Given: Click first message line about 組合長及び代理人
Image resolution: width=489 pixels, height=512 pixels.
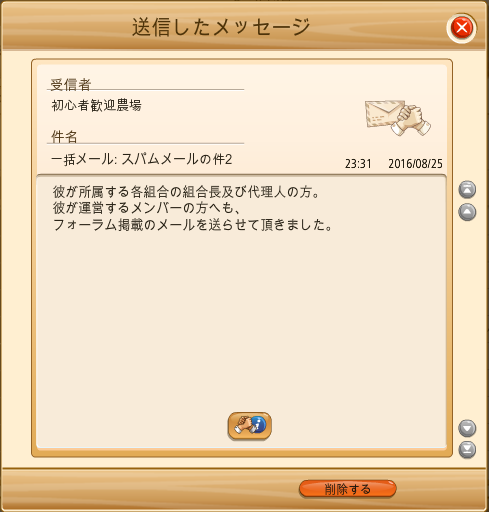Looking at the screenshot, I should pyautogui.click(x=186, y=192).
